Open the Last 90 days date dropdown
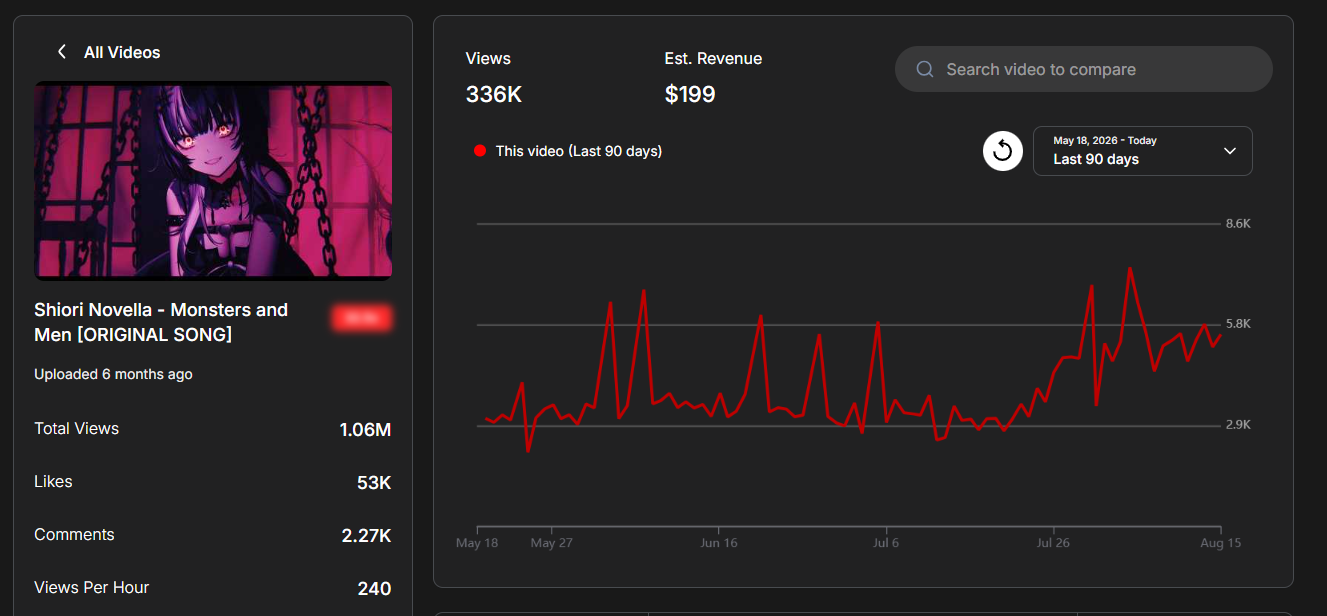Screen dimensions: 1327x616 click(x=1142, y=151)
